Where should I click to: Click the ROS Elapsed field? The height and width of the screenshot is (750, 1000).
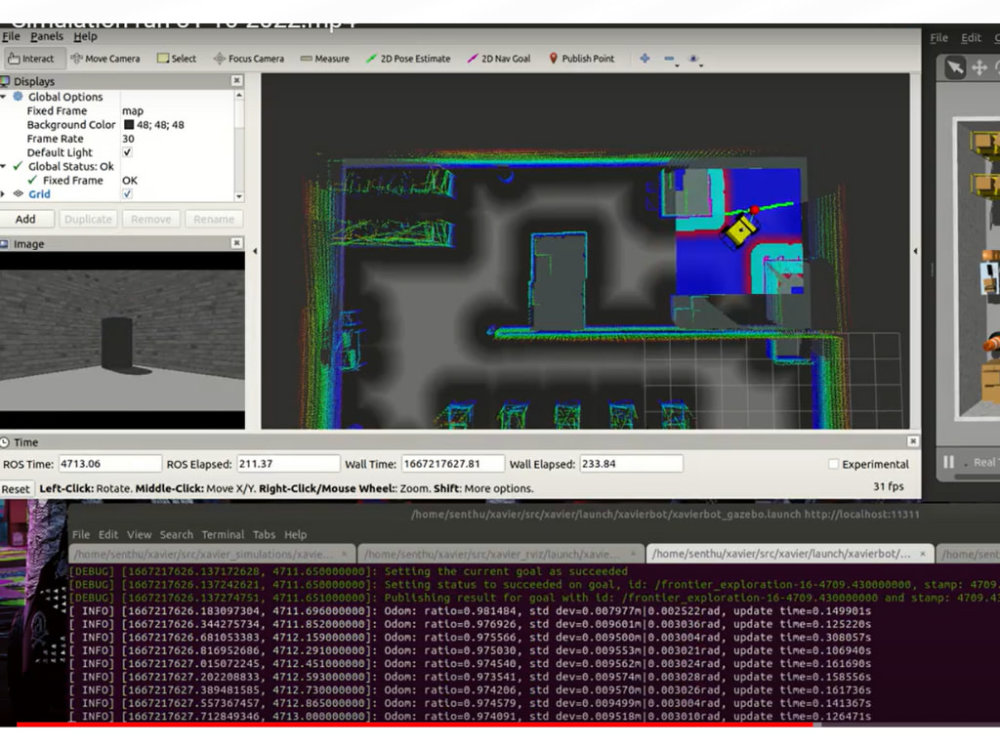[288, 464]
